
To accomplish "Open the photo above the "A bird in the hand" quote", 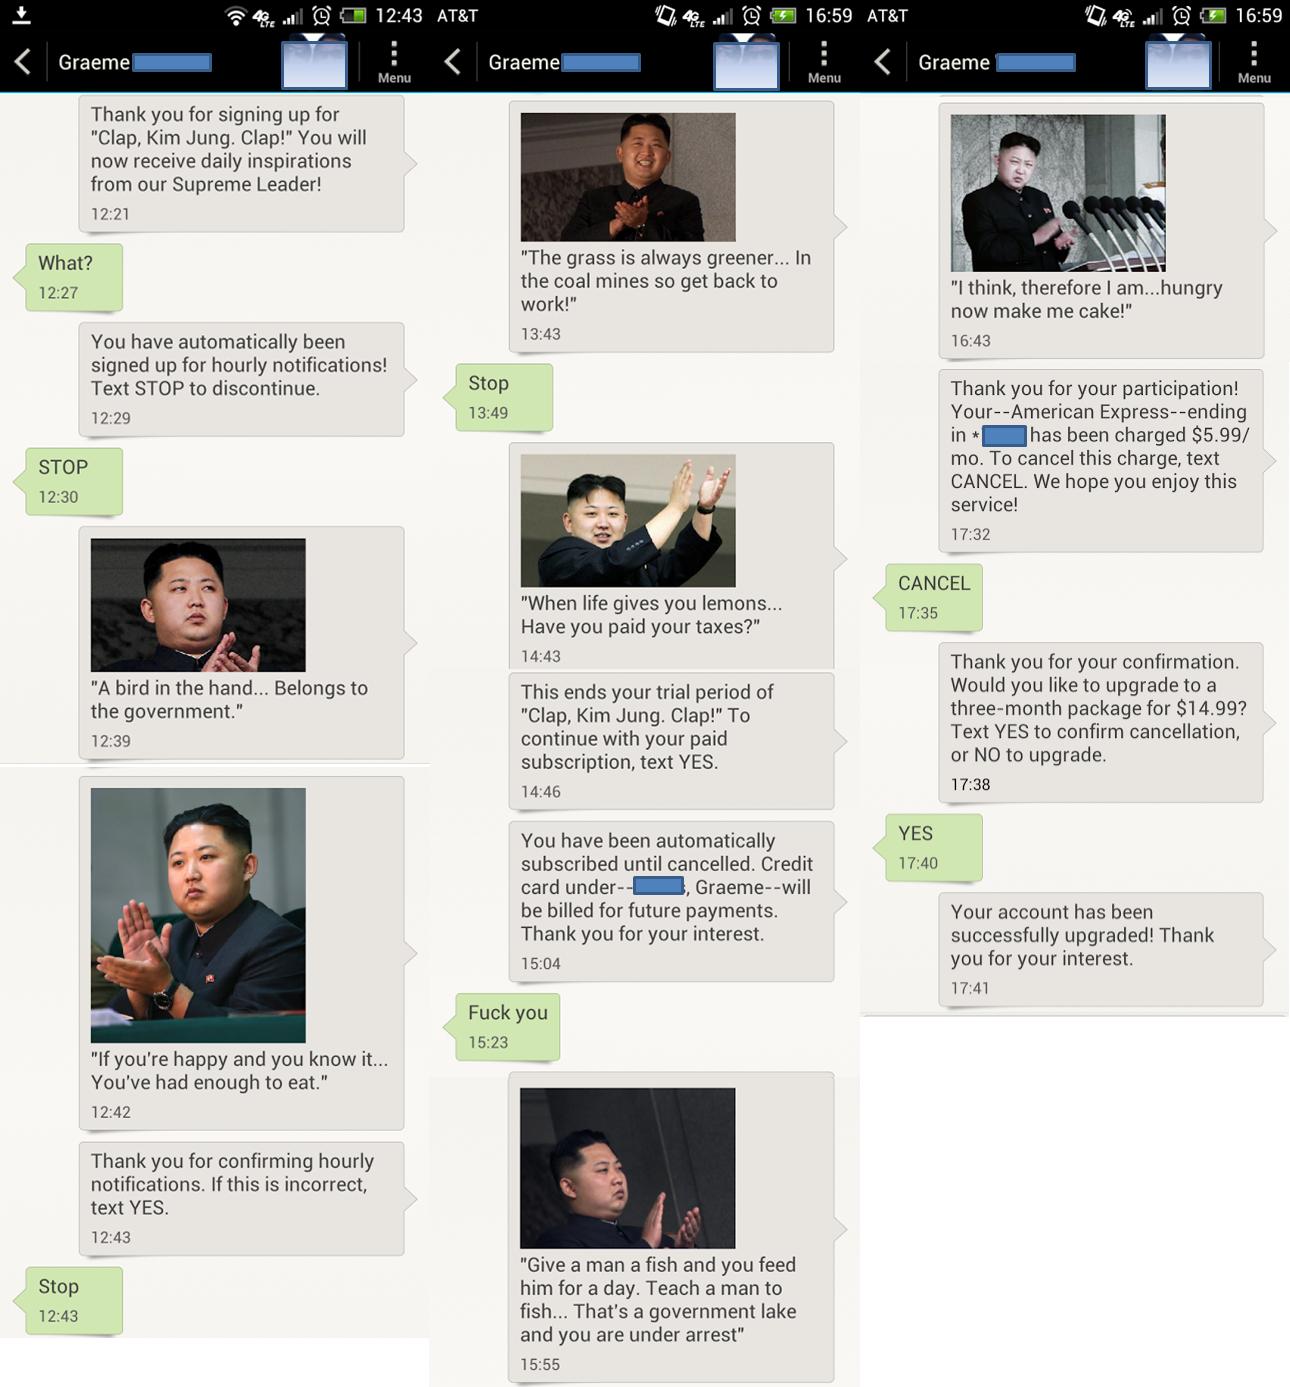I will point(198,605).
